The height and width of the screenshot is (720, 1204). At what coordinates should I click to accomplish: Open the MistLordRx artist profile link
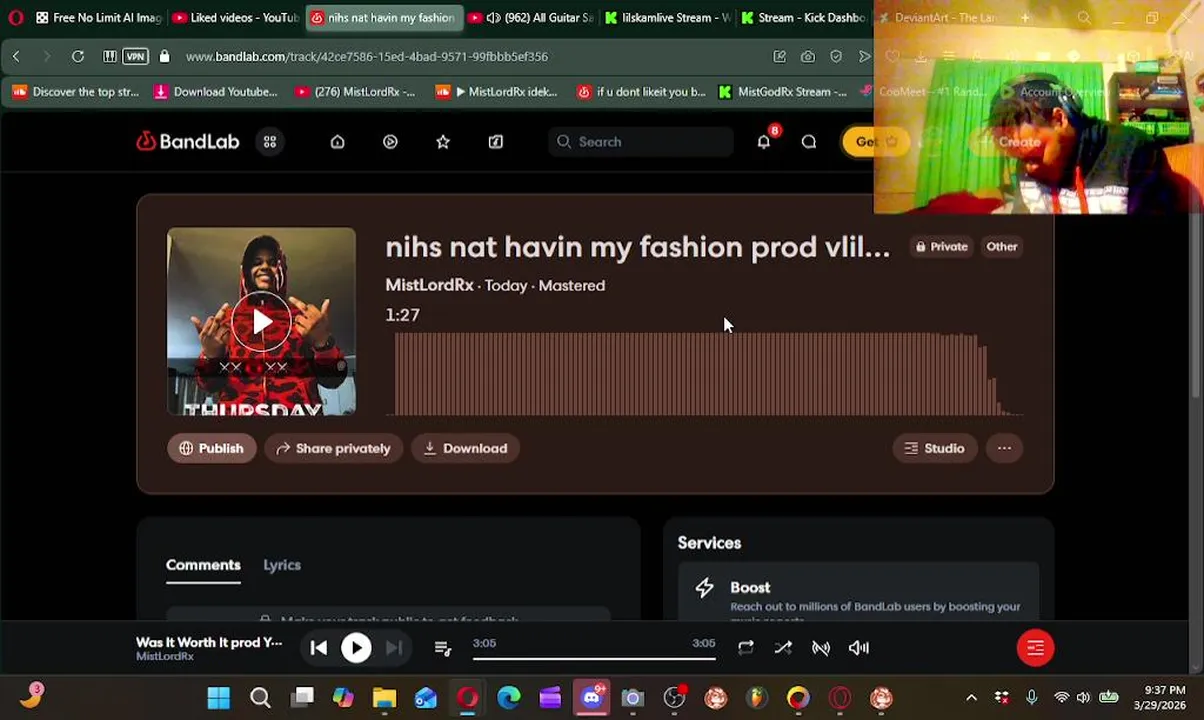(430, 285)
